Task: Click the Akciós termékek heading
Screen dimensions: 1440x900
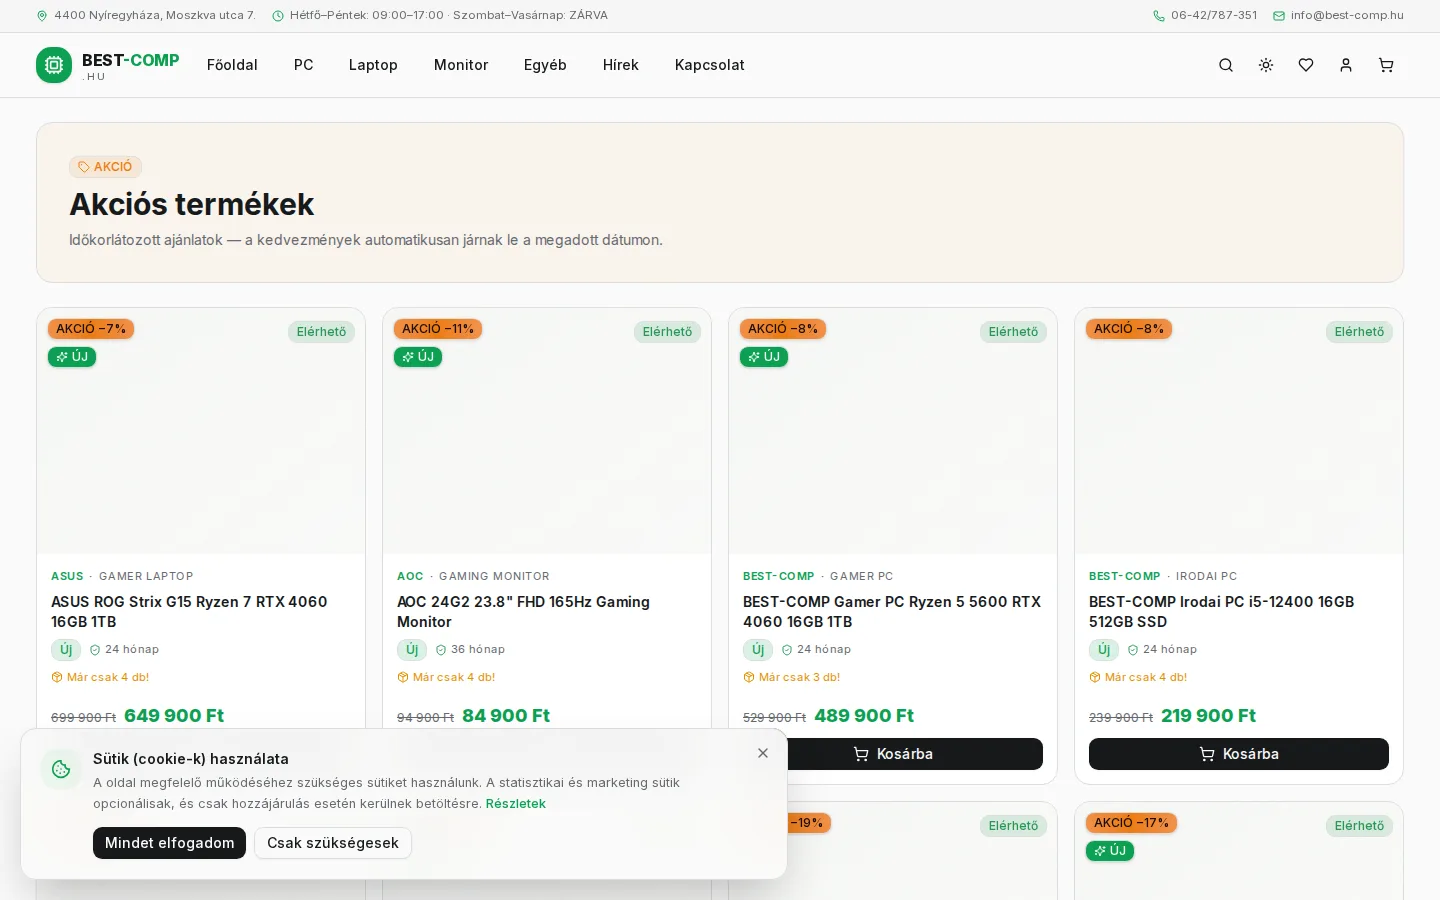Action: (x=192, y=205)
